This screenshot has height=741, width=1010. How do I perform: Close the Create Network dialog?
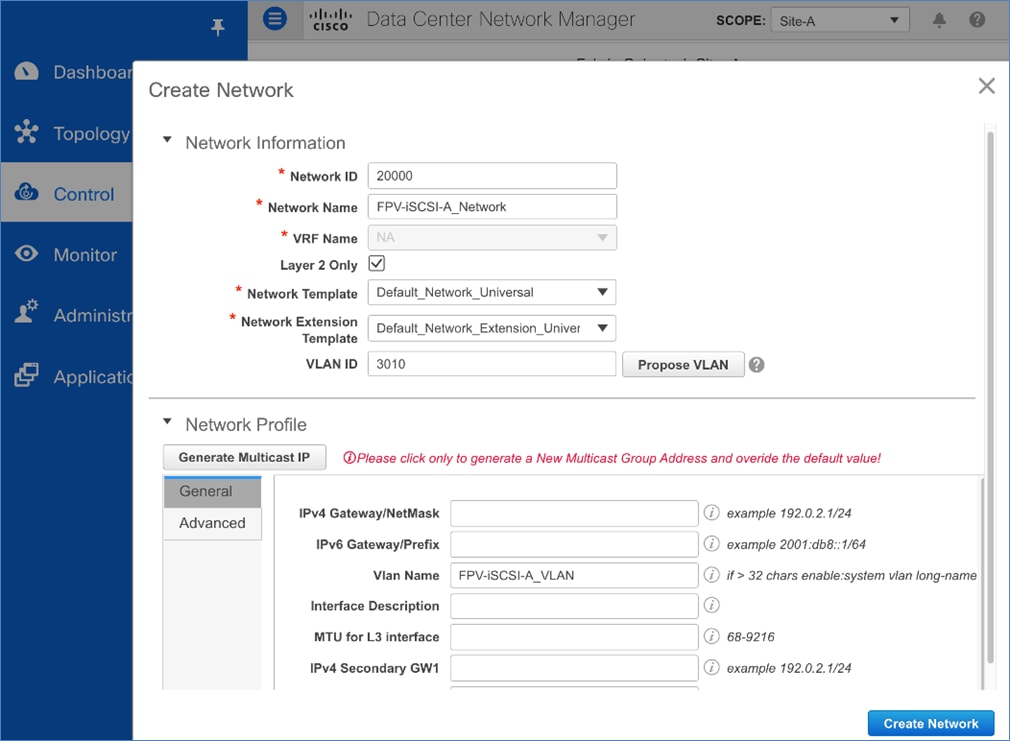[x=986, y=86]
